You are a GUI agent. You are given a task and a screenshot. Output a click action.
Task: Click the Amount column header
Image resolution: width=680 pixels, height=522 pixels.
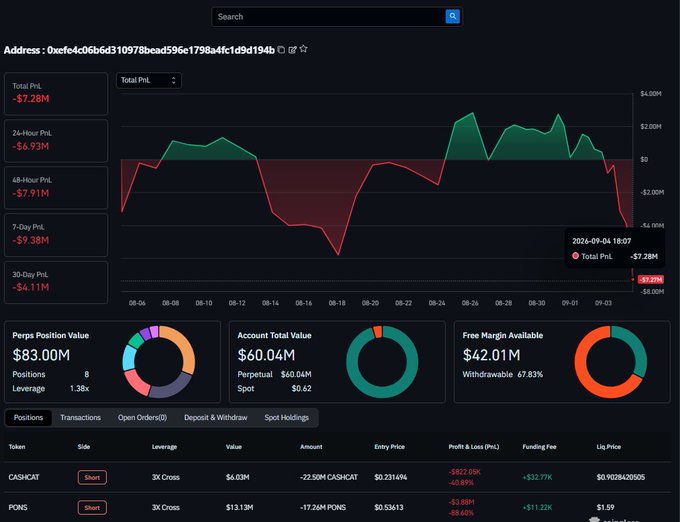(311, 447)
